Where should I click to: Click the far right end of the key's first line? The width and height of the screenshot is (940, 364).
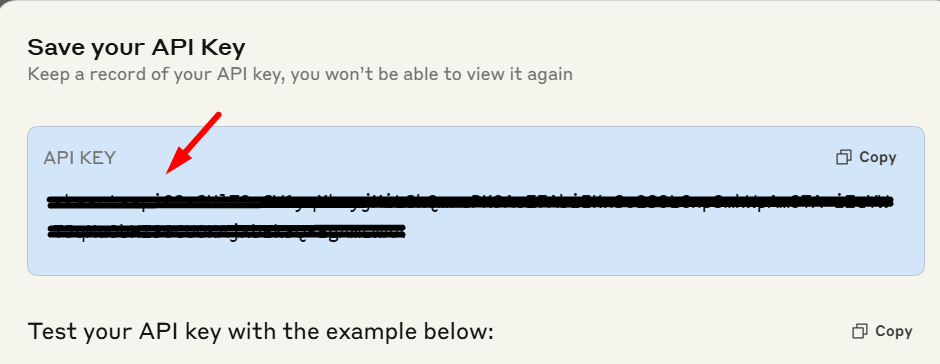coord(888,202)
